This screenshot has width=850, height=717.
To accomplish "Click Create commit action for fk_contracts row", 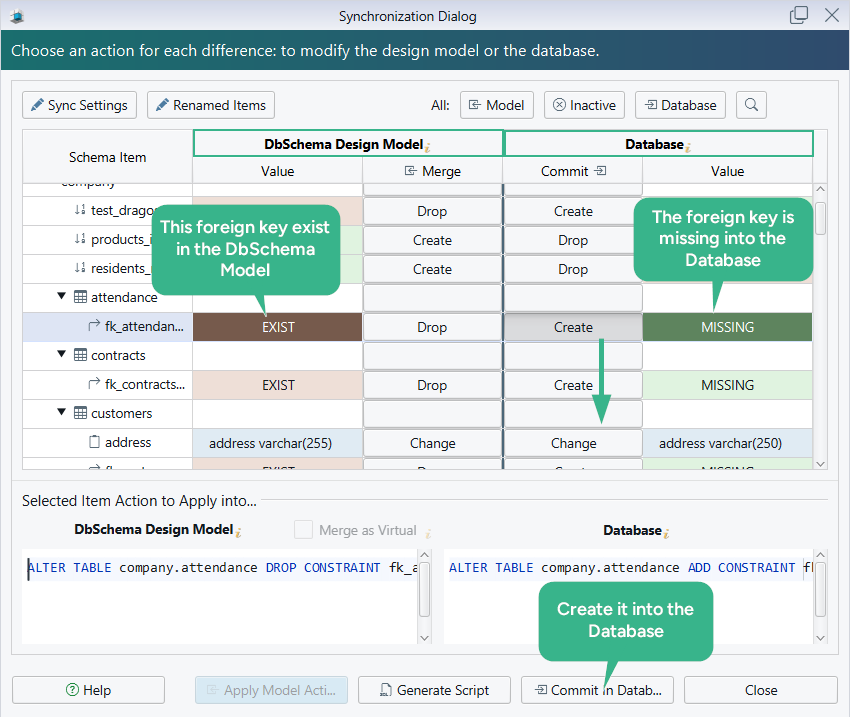I will [x=573, y=385].
